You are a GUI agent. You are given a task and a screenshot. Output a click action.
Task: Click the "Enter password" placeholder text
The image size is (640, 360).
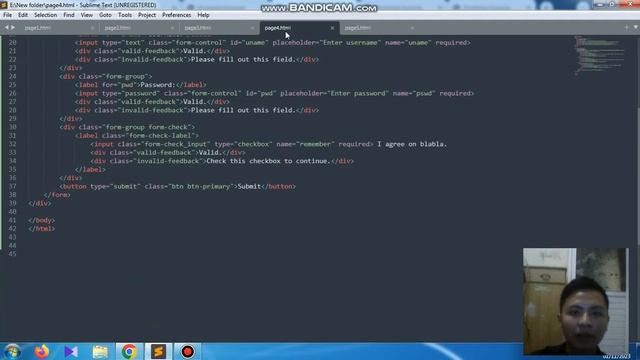[x=358, y=93]
